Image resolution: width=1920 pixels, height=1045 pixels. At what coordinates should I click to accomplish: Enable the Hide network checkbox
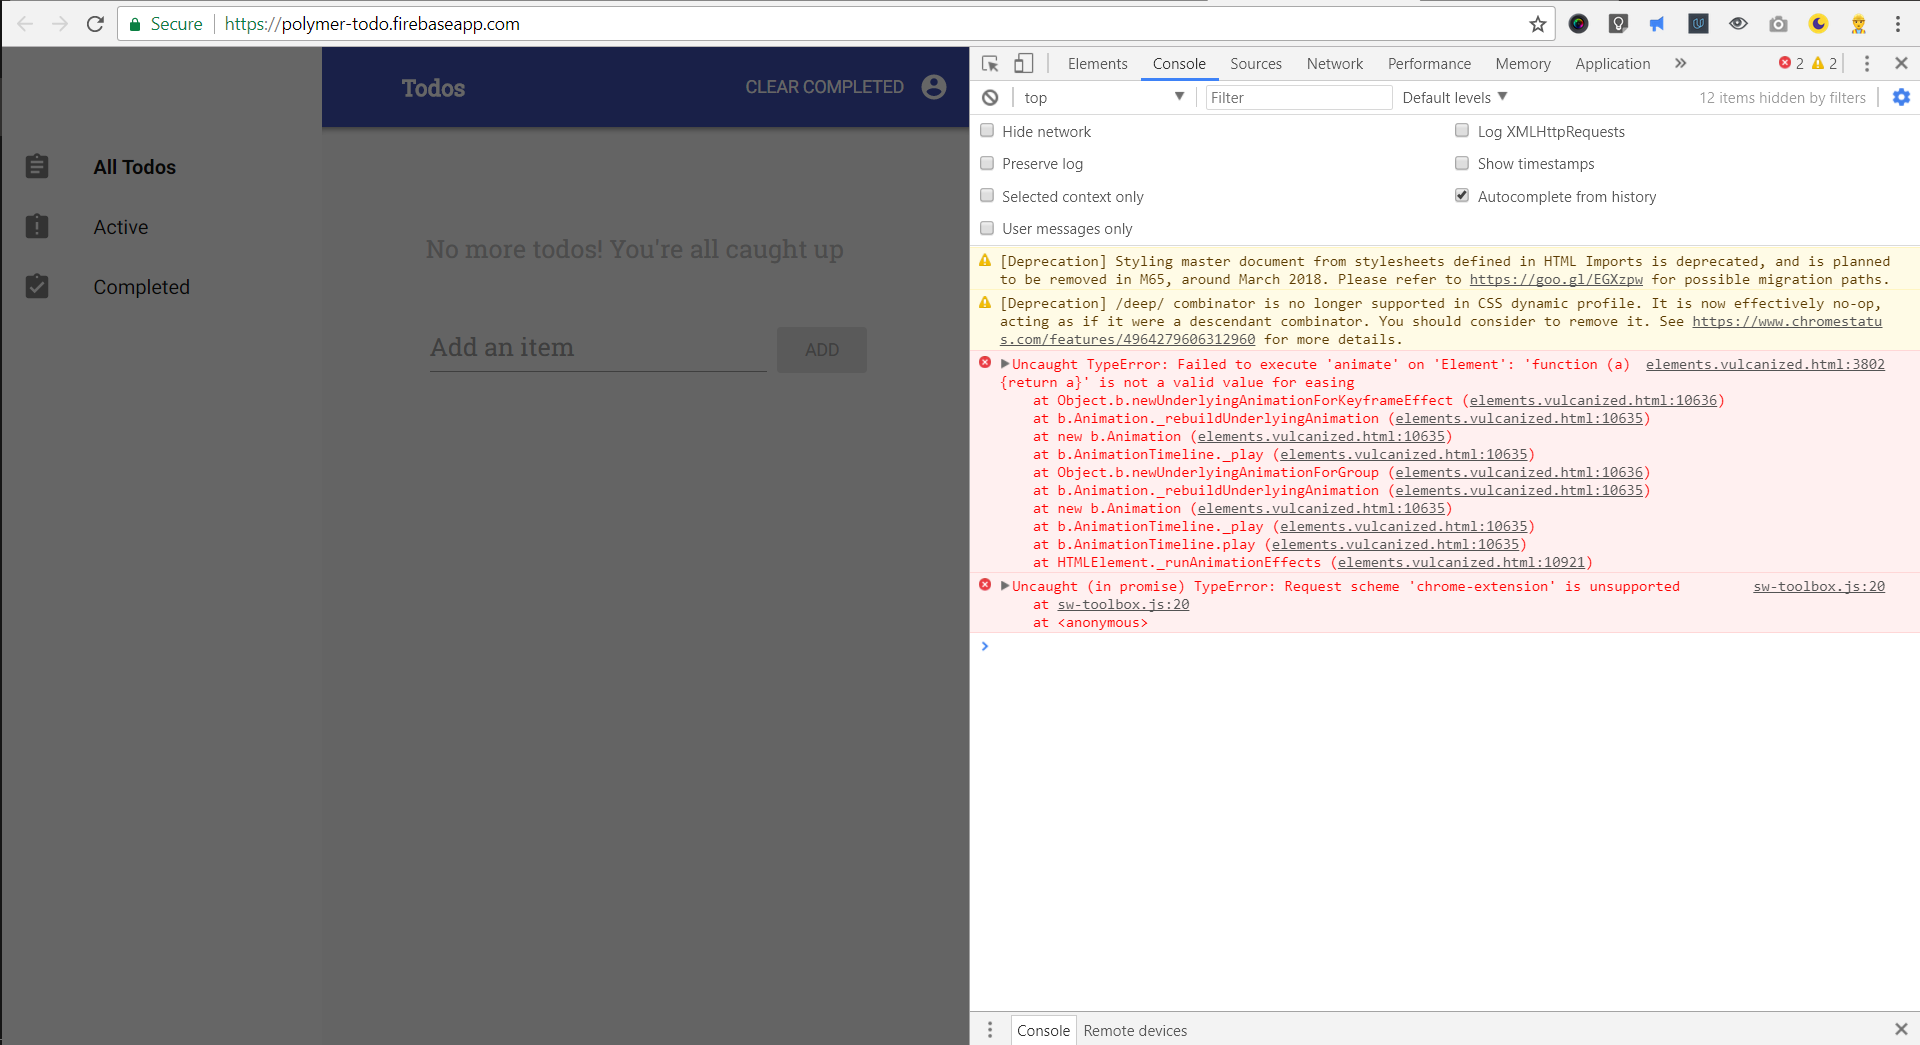point(987,130)
